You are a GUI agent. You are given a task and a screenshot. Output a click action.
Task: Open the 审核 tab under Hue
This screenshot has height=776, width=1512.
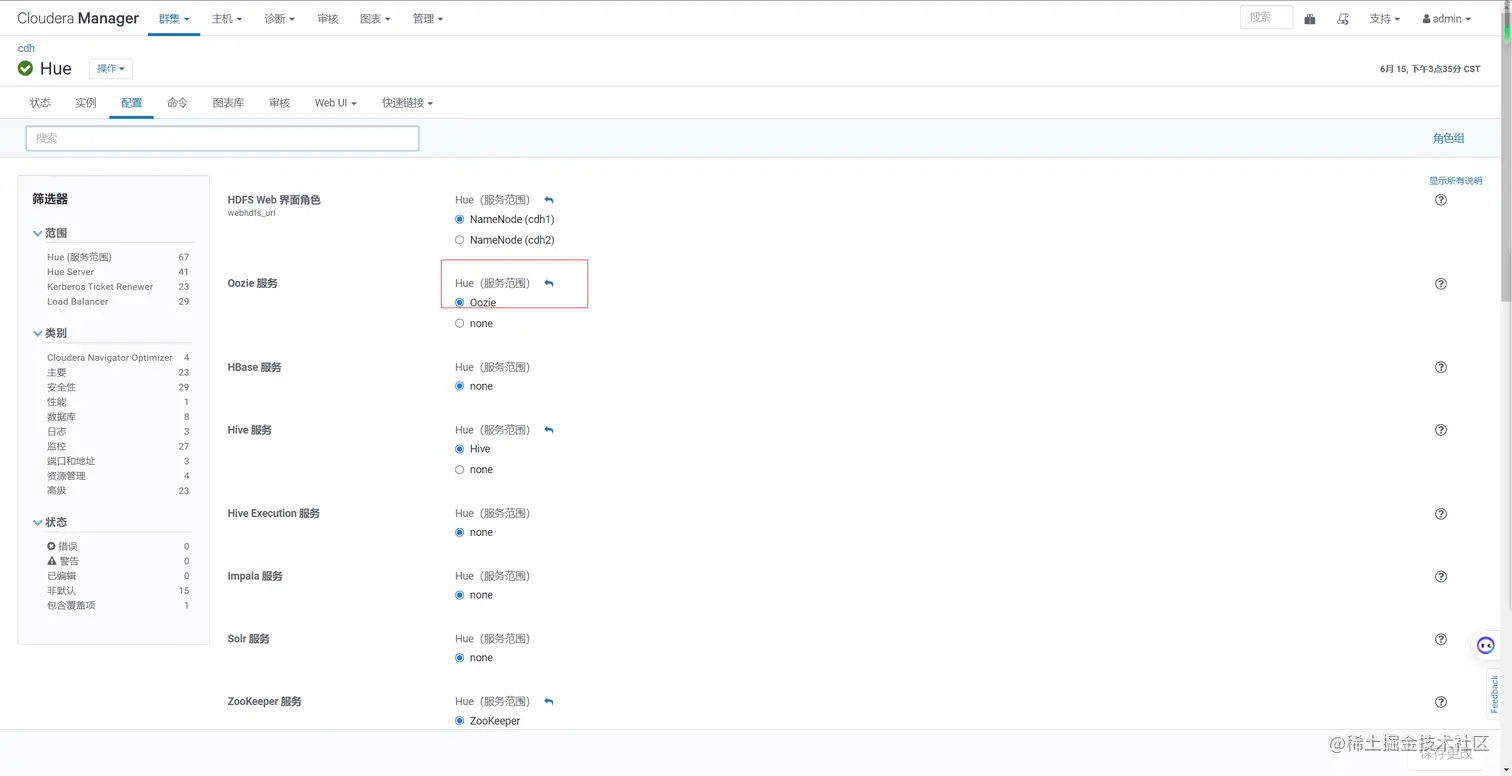coord(279,103)
